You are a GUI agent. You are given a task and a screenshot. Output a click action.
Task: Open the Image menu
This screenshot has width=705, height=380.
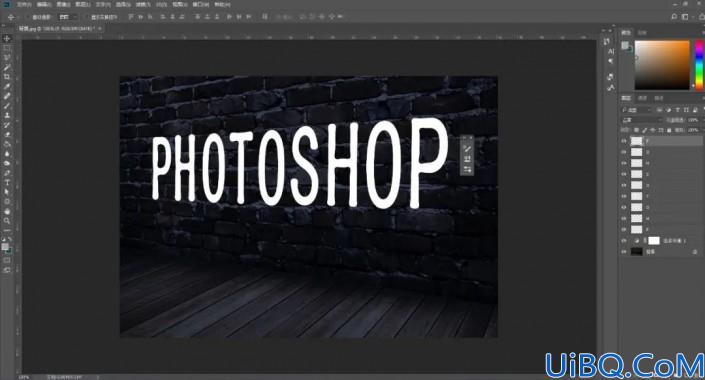(x=63, y=4)
